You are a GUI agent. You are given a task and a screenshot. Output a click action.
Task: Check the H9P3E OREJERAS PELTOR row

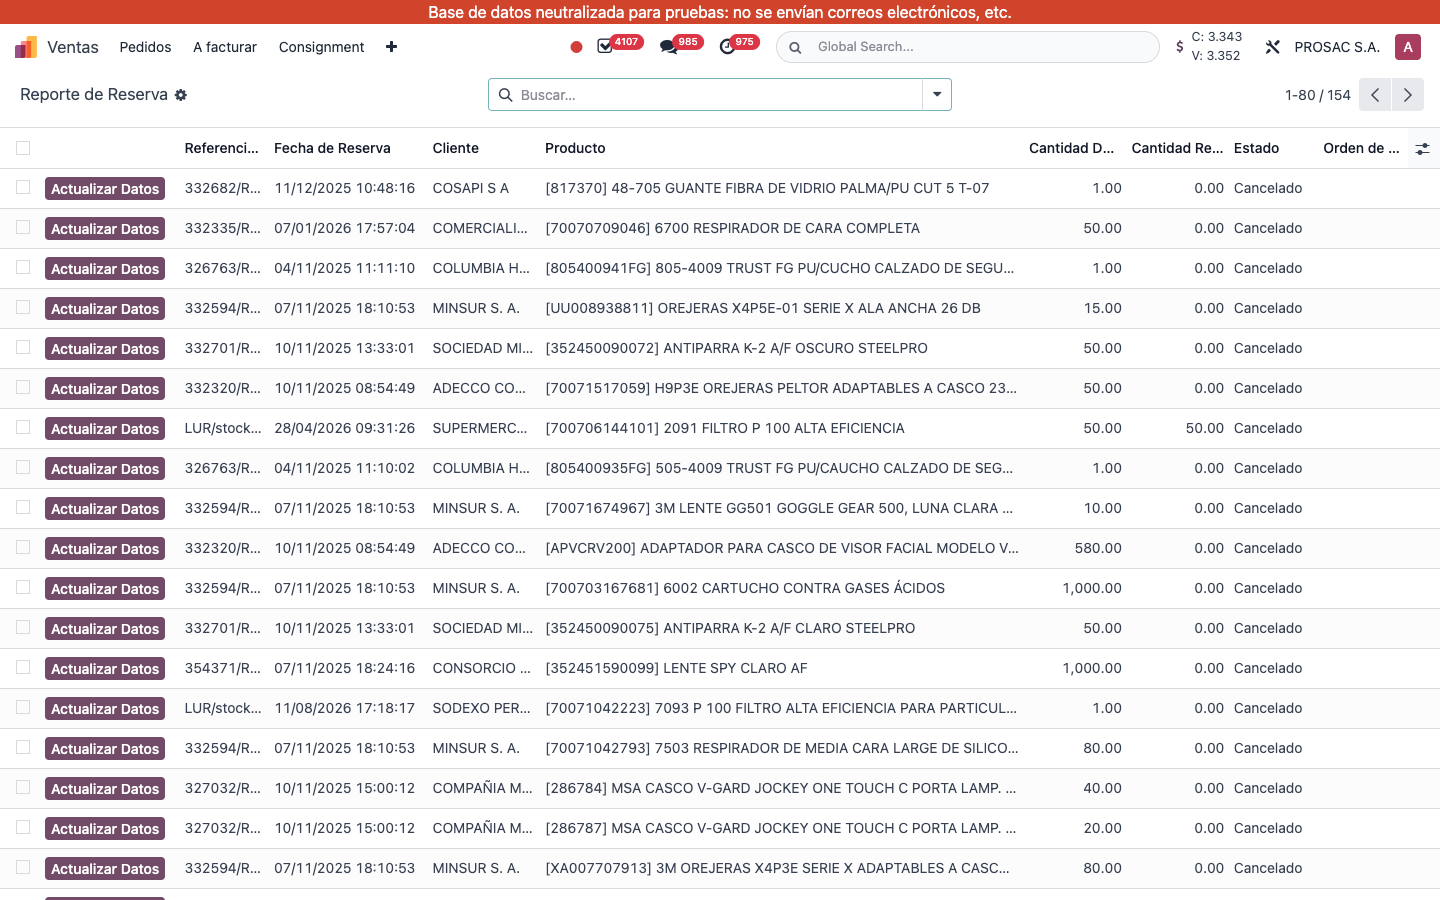click(23, 387)
